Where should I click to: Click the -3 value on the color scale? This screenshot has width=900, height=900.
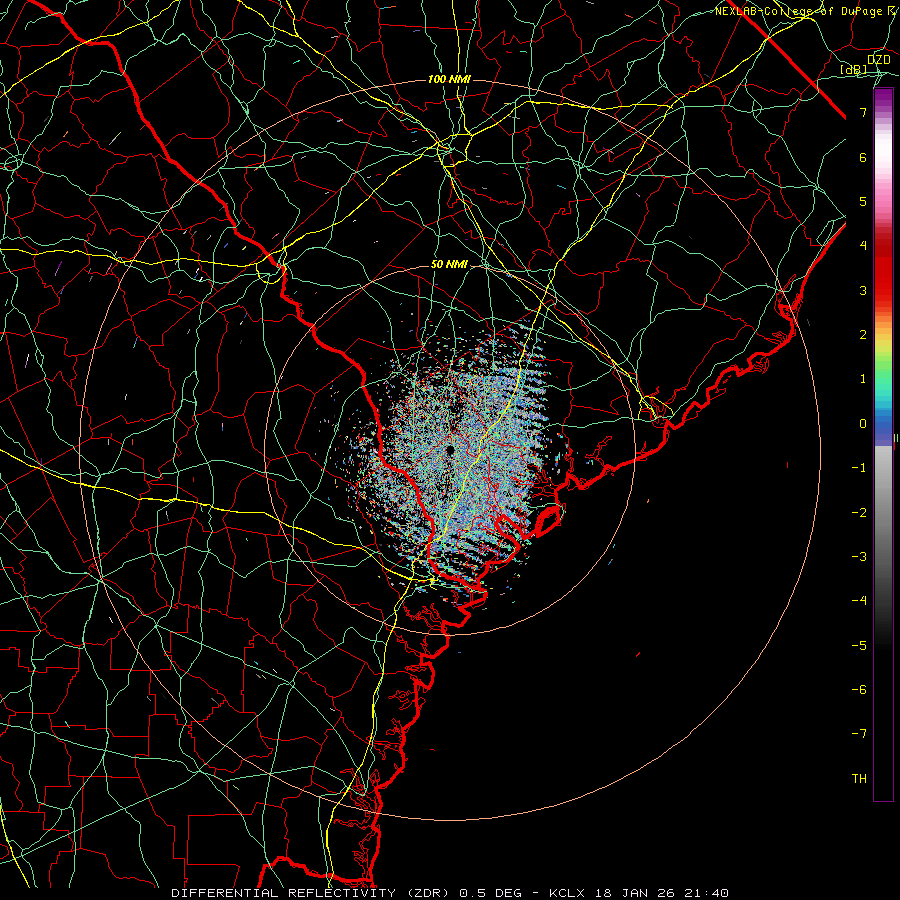(x=859, y=557)
